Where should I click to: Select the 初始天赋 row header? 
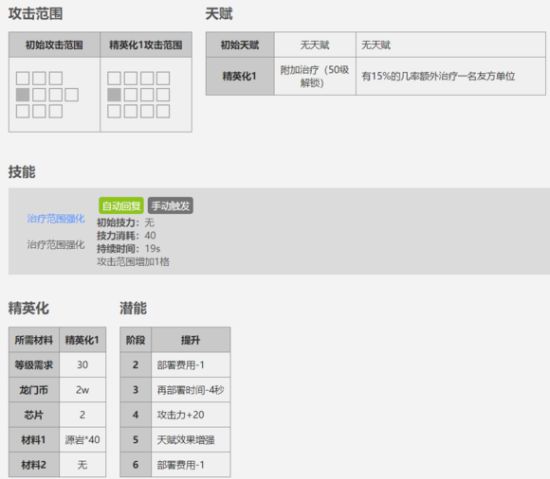tap(240, 45)
